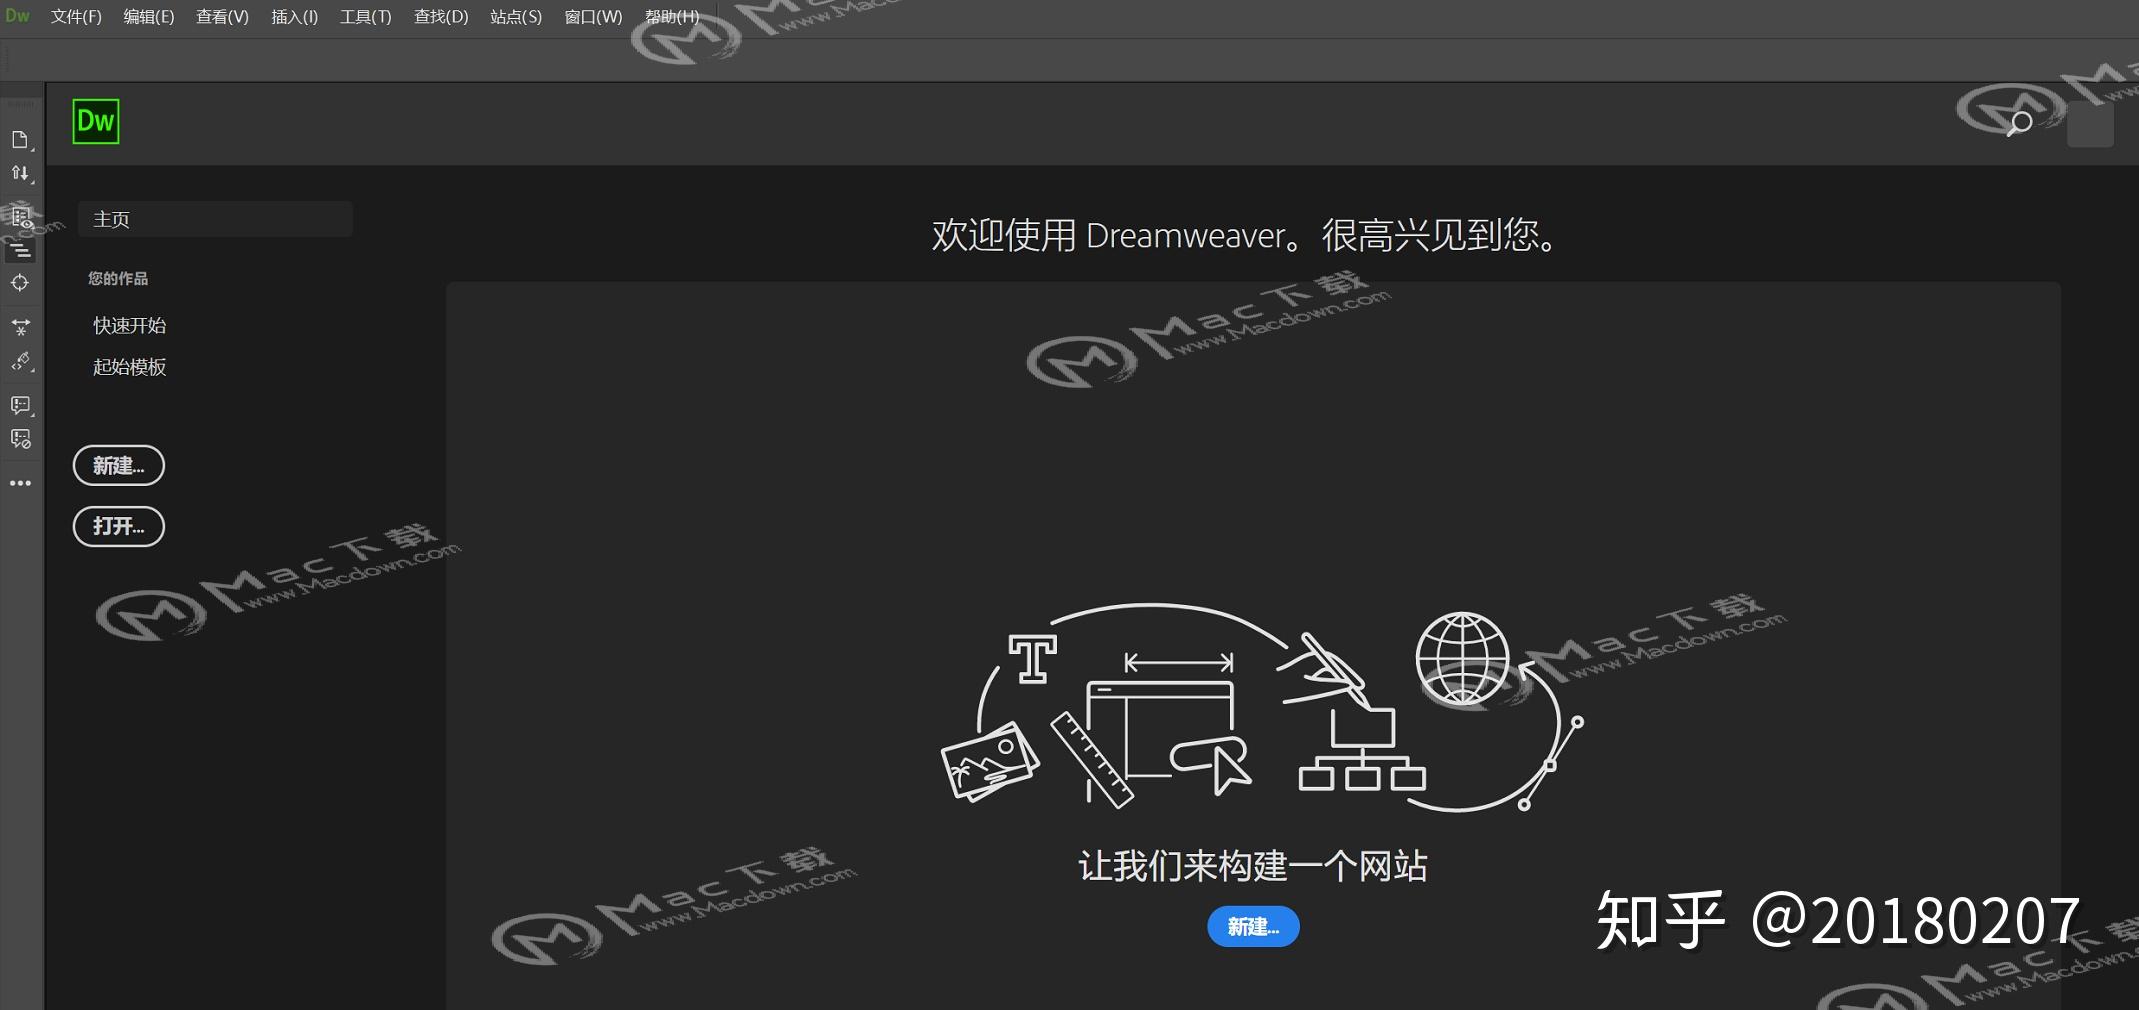
Task: Select the Inspect crosshair icon
Action: click(20, 283)
